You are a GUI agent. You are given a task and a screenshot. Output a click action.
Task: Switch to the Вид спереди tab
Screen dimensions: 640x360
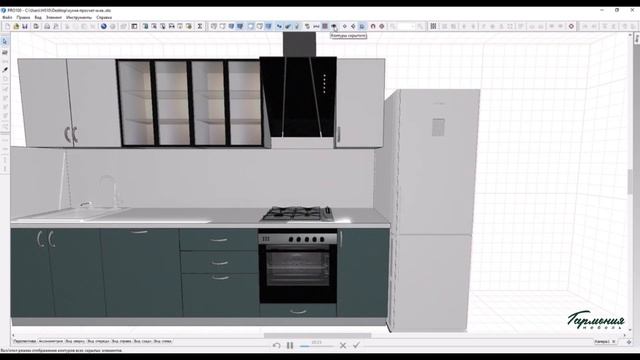click(x=98, y=341)
